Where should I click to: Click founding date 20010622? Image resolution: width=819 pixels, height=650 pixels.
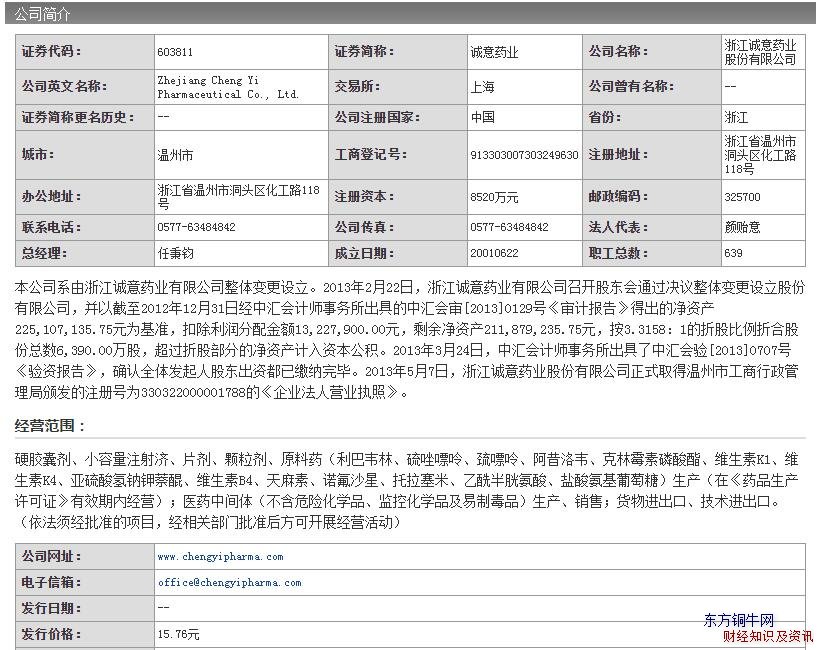(494, 253)
